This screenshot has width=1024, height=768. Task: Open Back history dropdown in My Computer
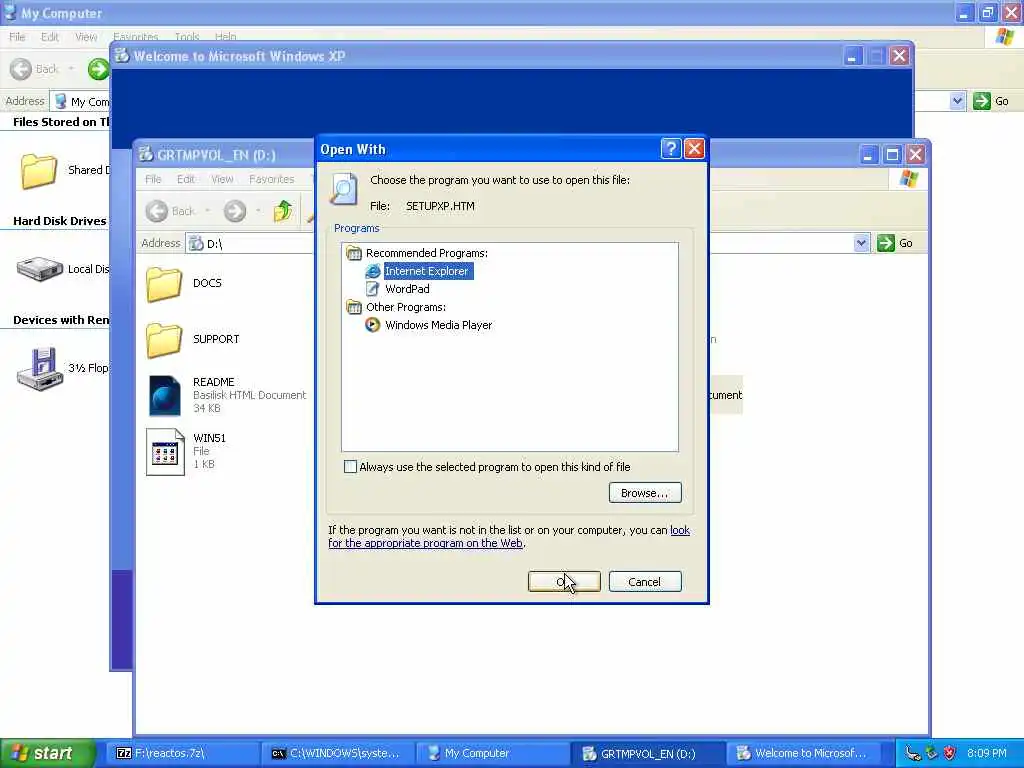[x=71, y=69]
